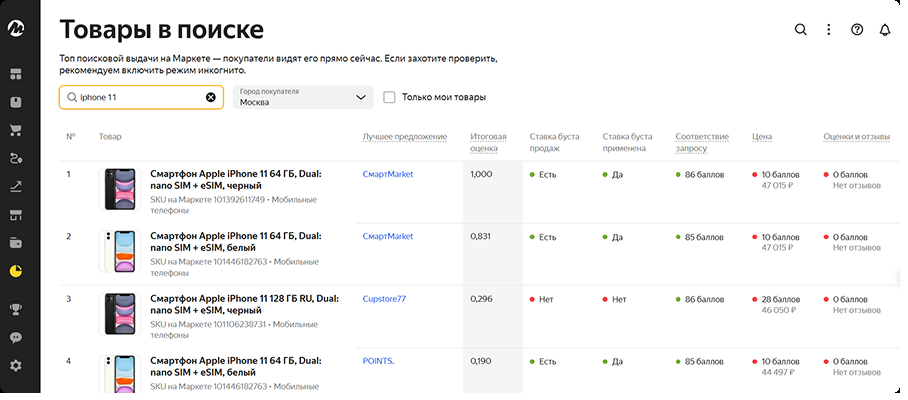Open white iPhone 11 thumbnail in row 2
Image resolution: width=908 pixels, height=400 pixels.
120,251
